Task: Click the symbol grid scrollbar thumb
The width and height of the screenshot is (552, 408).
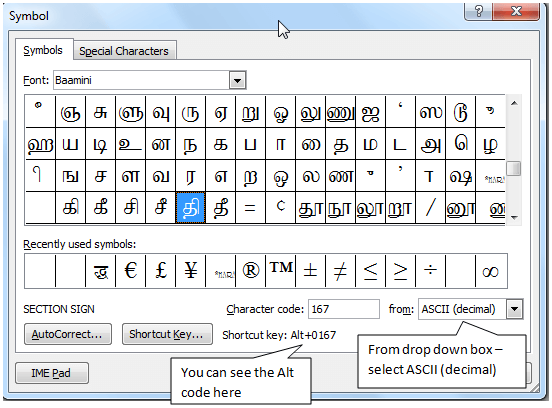Action: [514, 168]
